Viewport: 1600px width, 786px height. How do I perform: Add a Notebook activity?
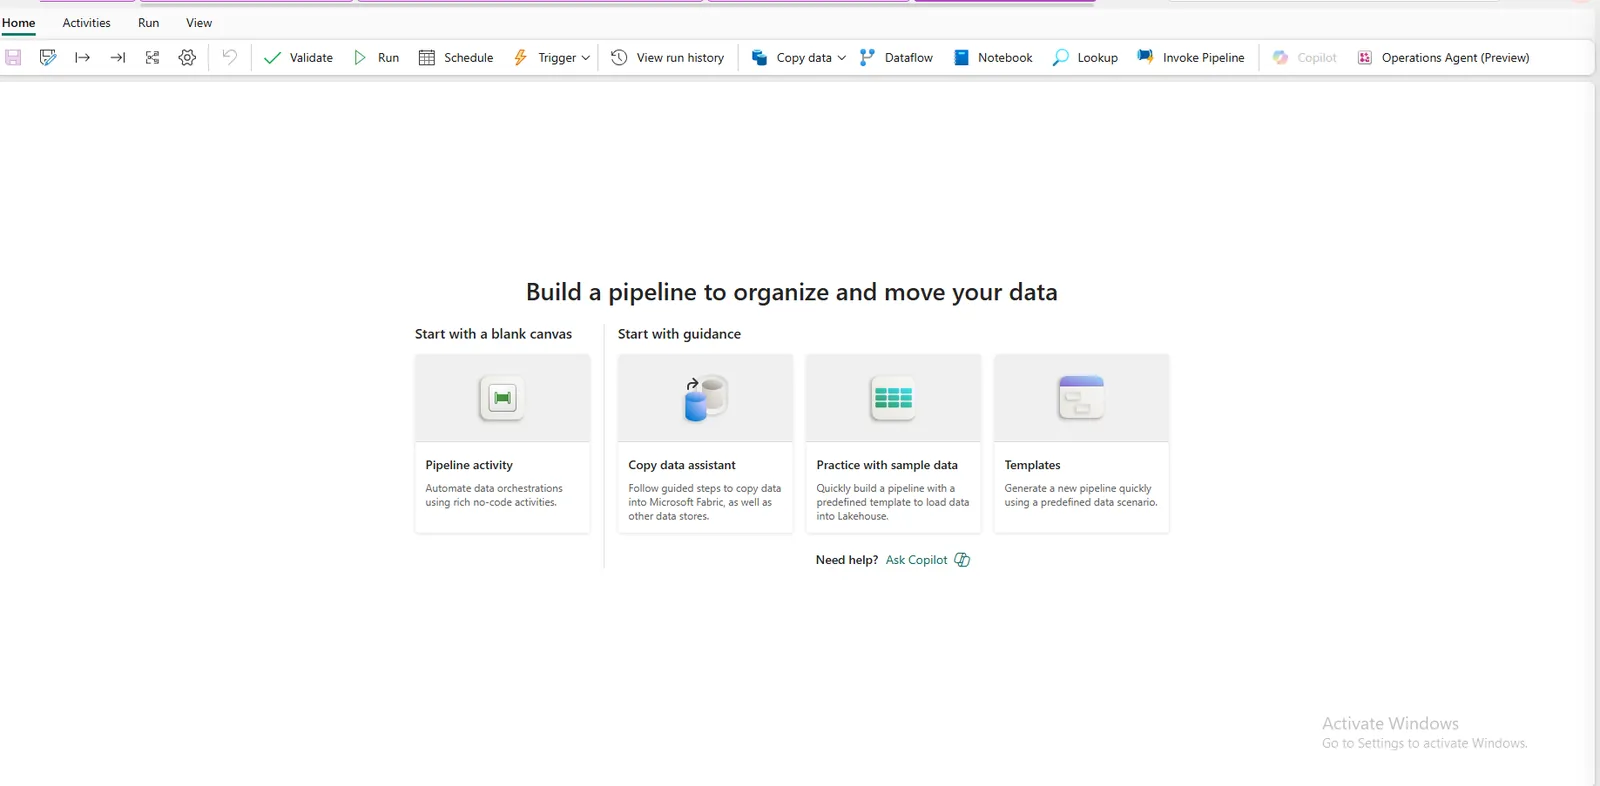pyautogui.click(x=992, y=58)
